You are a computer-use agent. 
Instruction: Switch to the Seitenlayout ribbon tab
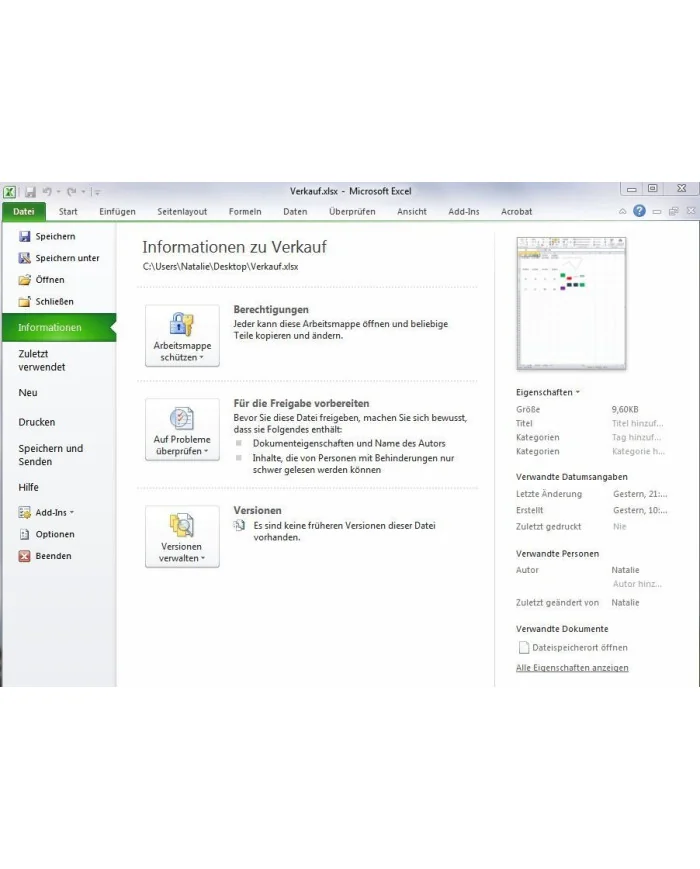tap(182, 211)
